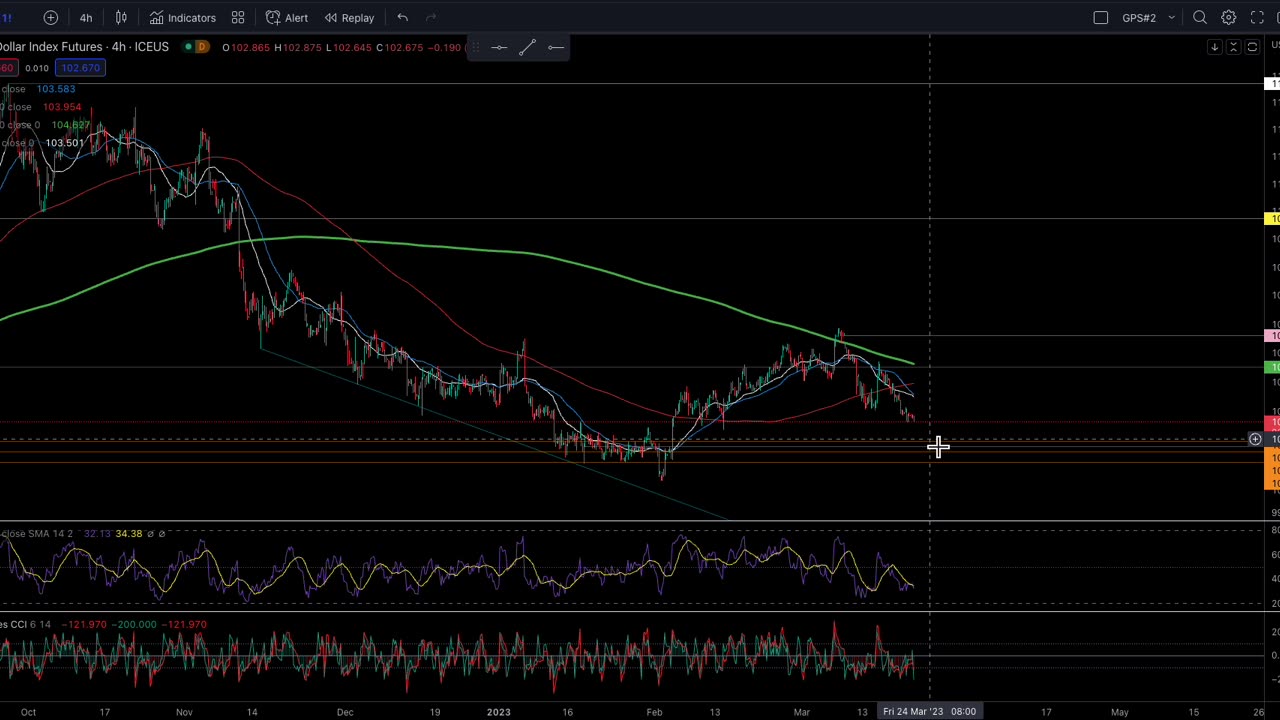The image size is (1280, 720).
Task: Click the Nov label on the time axis
Action: (184, 712)
